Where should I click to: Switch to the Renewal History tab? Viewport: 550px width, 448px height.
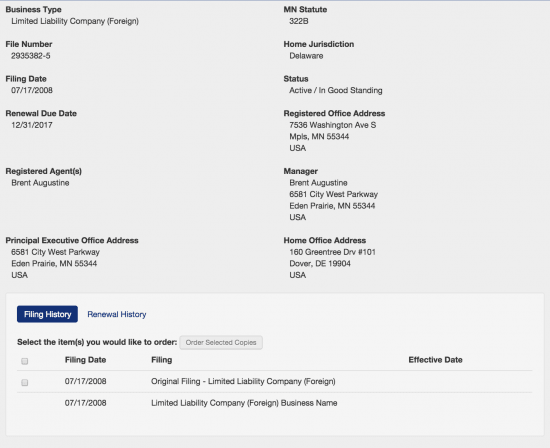[117, 314]
